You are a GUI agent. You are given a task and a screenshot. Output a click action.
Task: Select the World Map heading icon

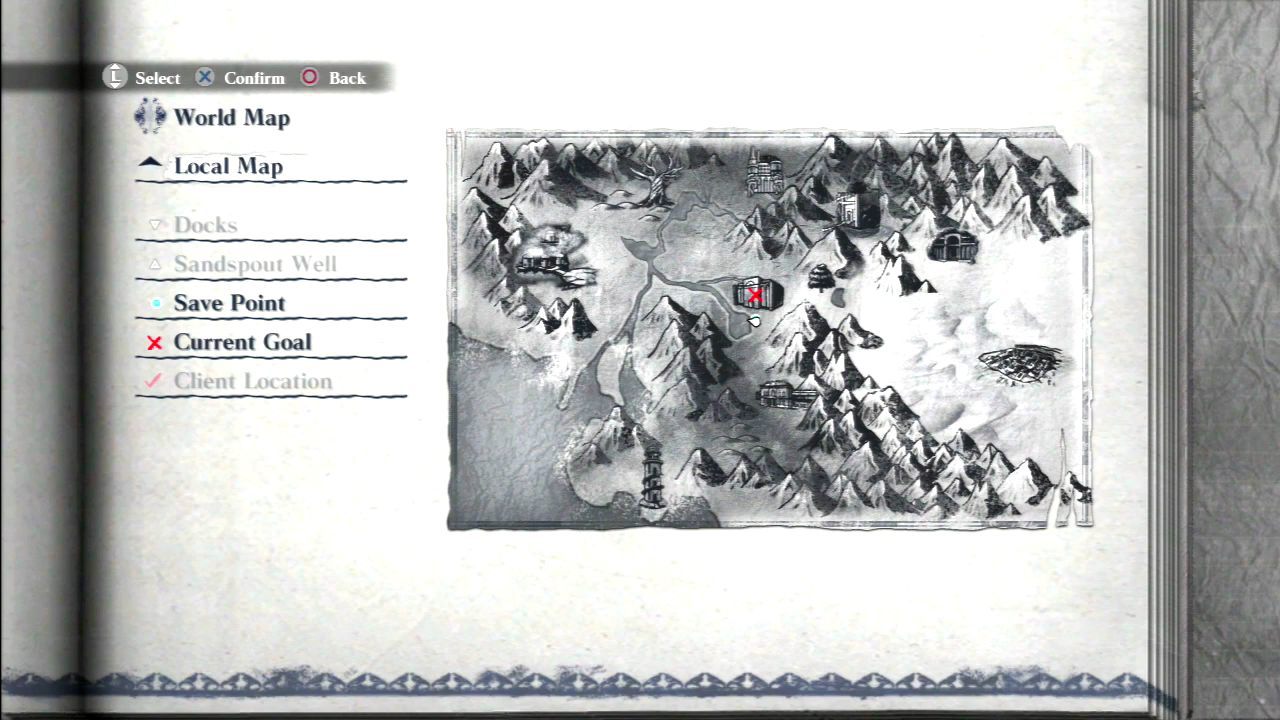(150, 117)
